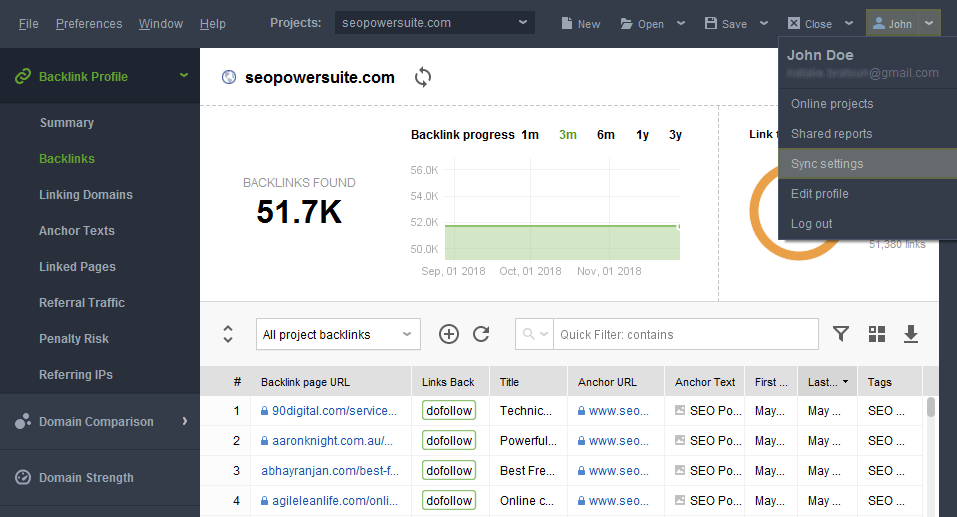This screenshot has width=957, height=517.
Task: Open the All project backlinks dropdown
Action: [x=338, y=334]
